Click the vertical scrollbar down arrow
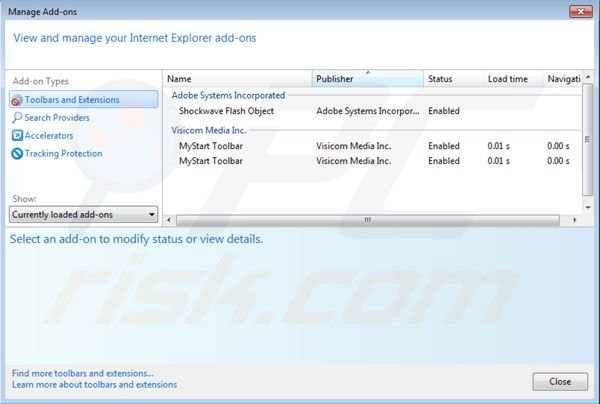600x404 pixels. (588, 208)
